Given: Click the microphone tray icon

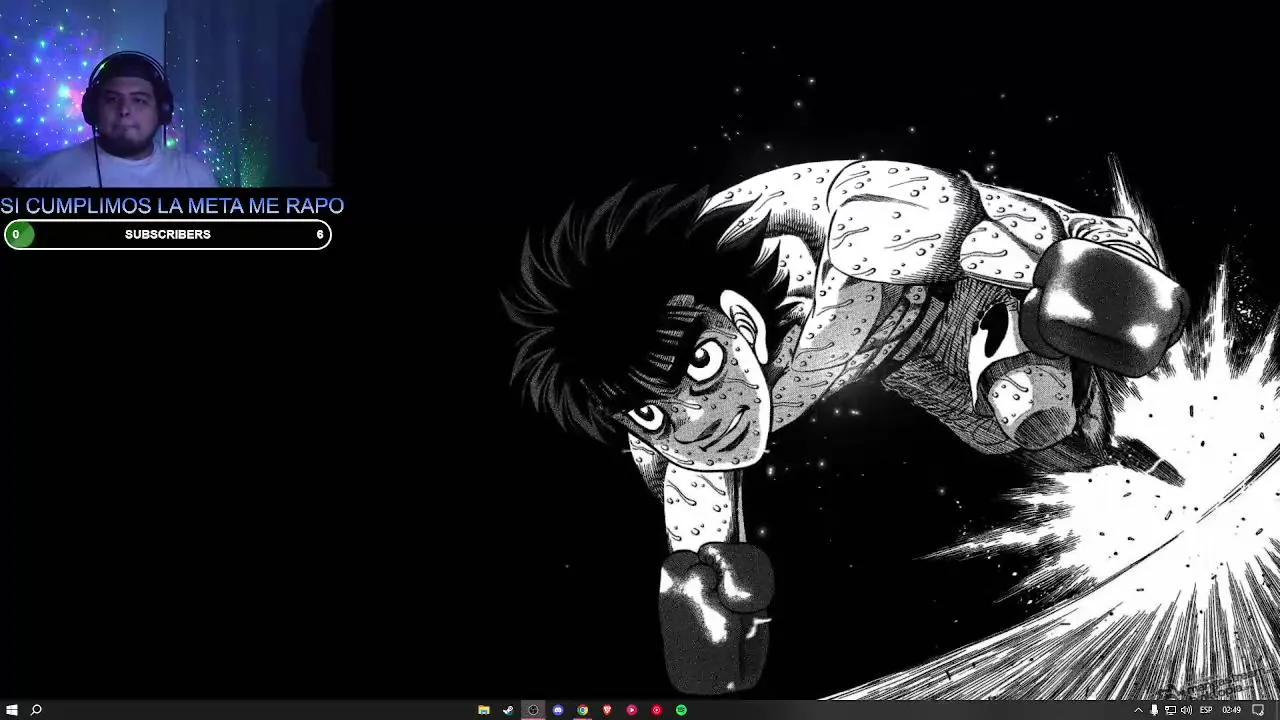Looking at the screenshot, I should pos(1154,710).
